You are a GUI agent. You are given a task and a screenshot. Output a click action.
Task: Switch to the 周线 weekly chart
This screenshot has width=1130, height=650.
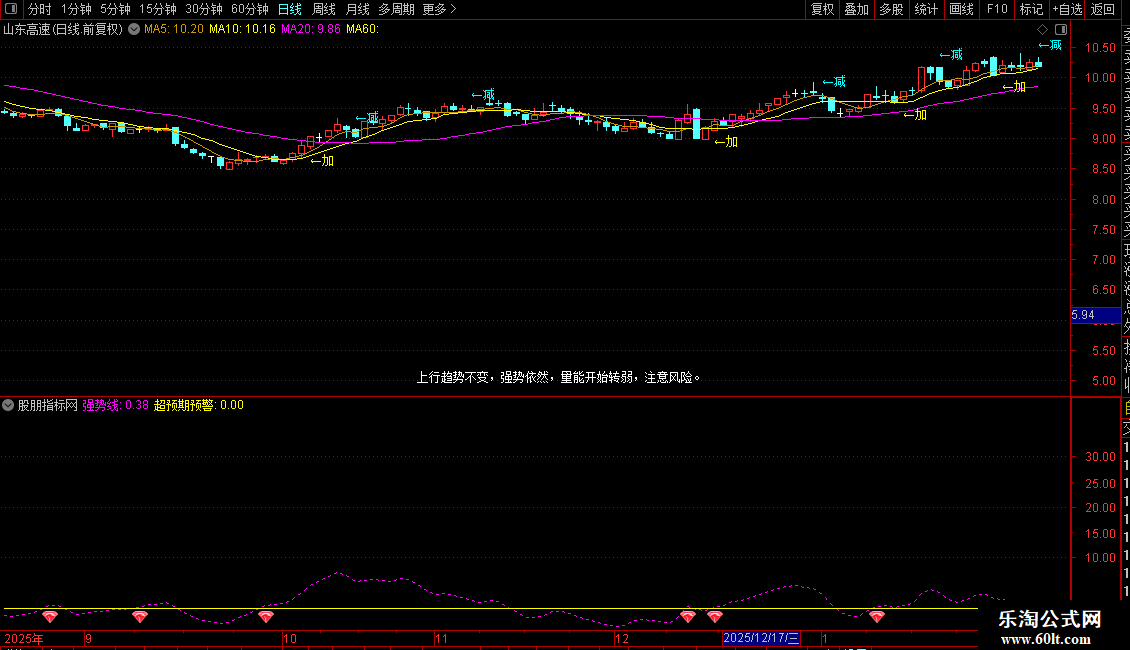[324, 9]
